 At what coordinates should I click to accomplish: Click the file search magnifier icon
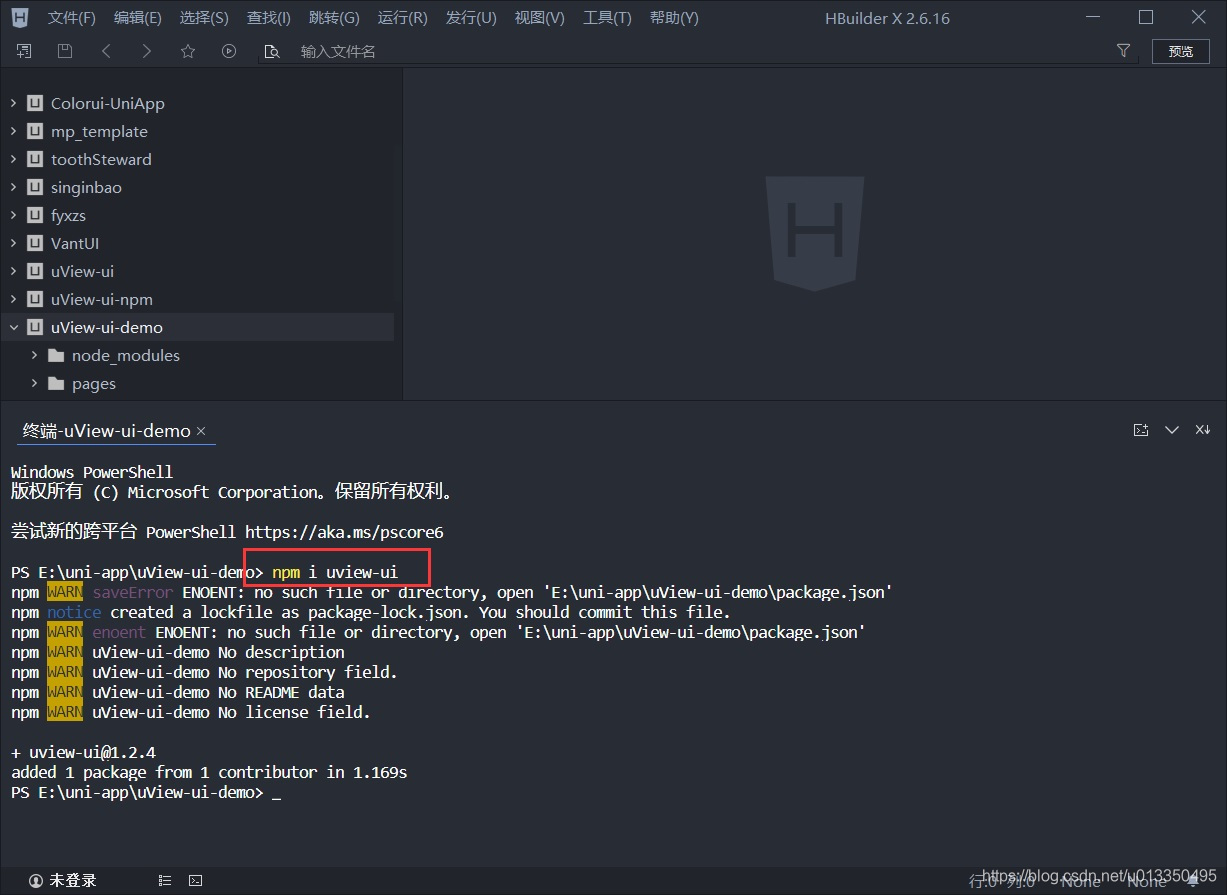[271, 52]
